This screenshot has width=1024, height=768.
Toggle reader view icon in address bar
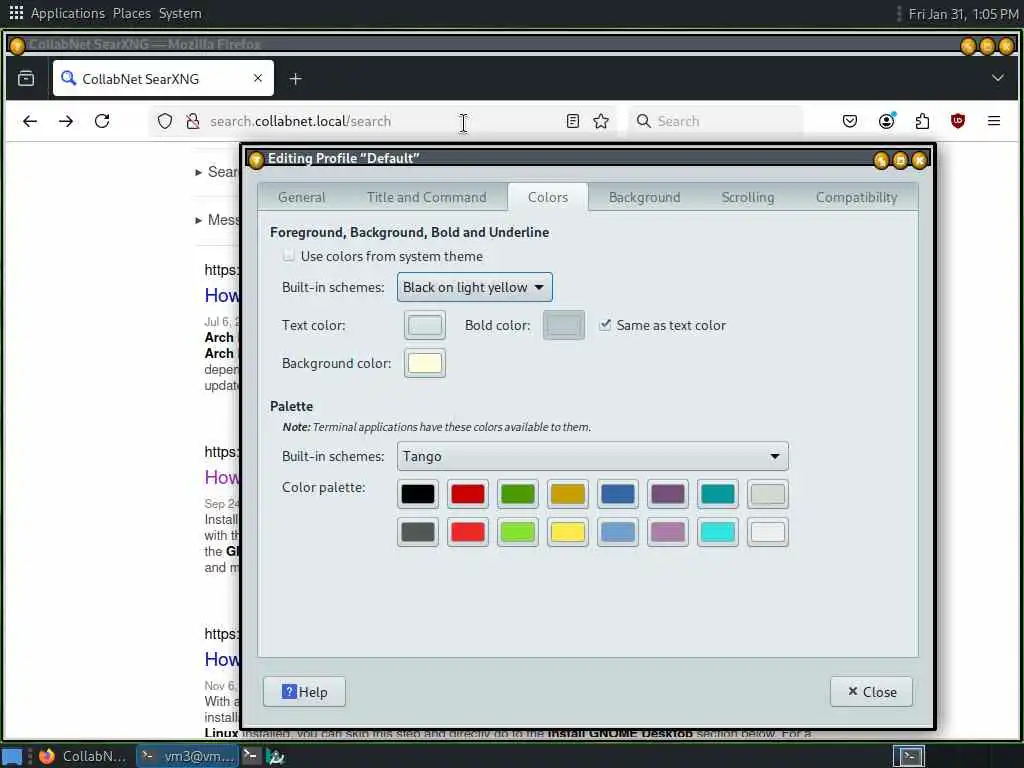coord(573,121)
